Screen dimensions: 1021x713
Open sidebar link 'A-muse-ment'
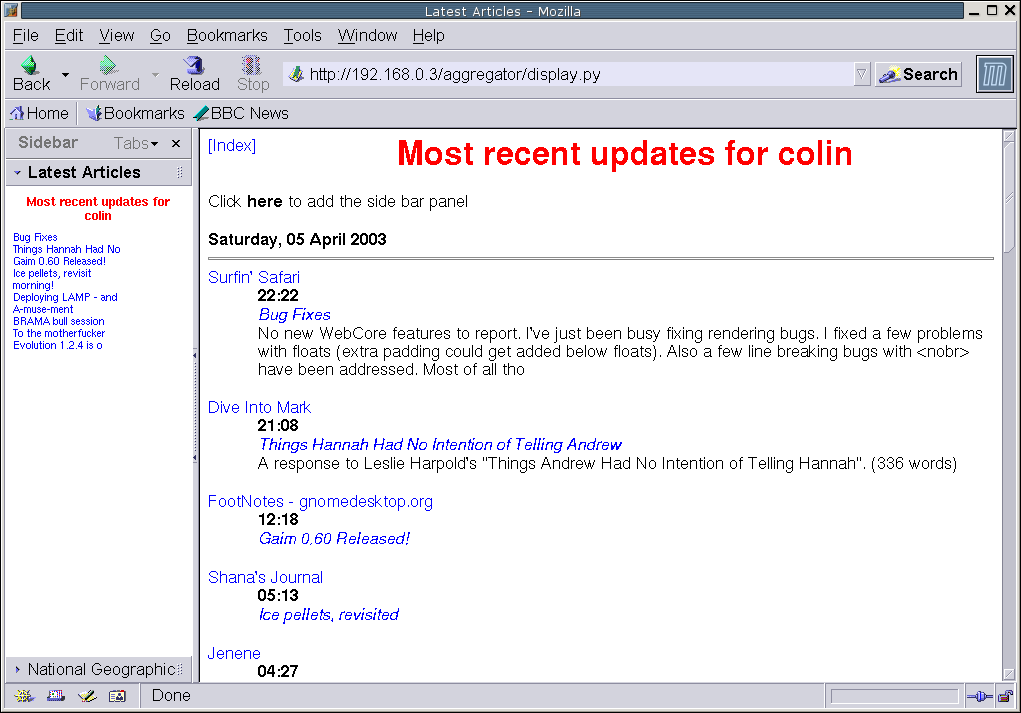(43, 309)
